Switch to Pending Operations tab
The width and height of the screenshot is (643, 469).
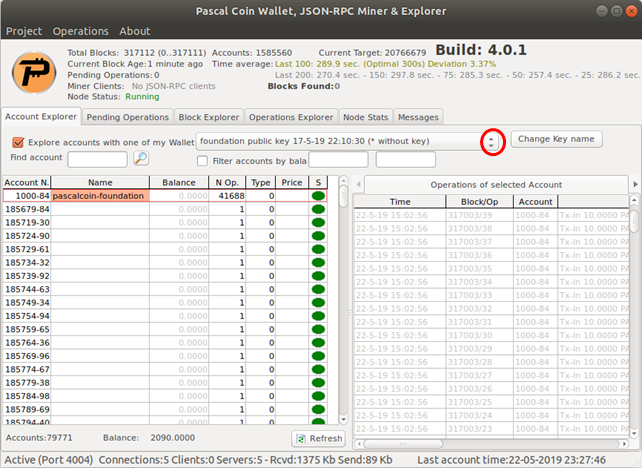click(128, 117)
